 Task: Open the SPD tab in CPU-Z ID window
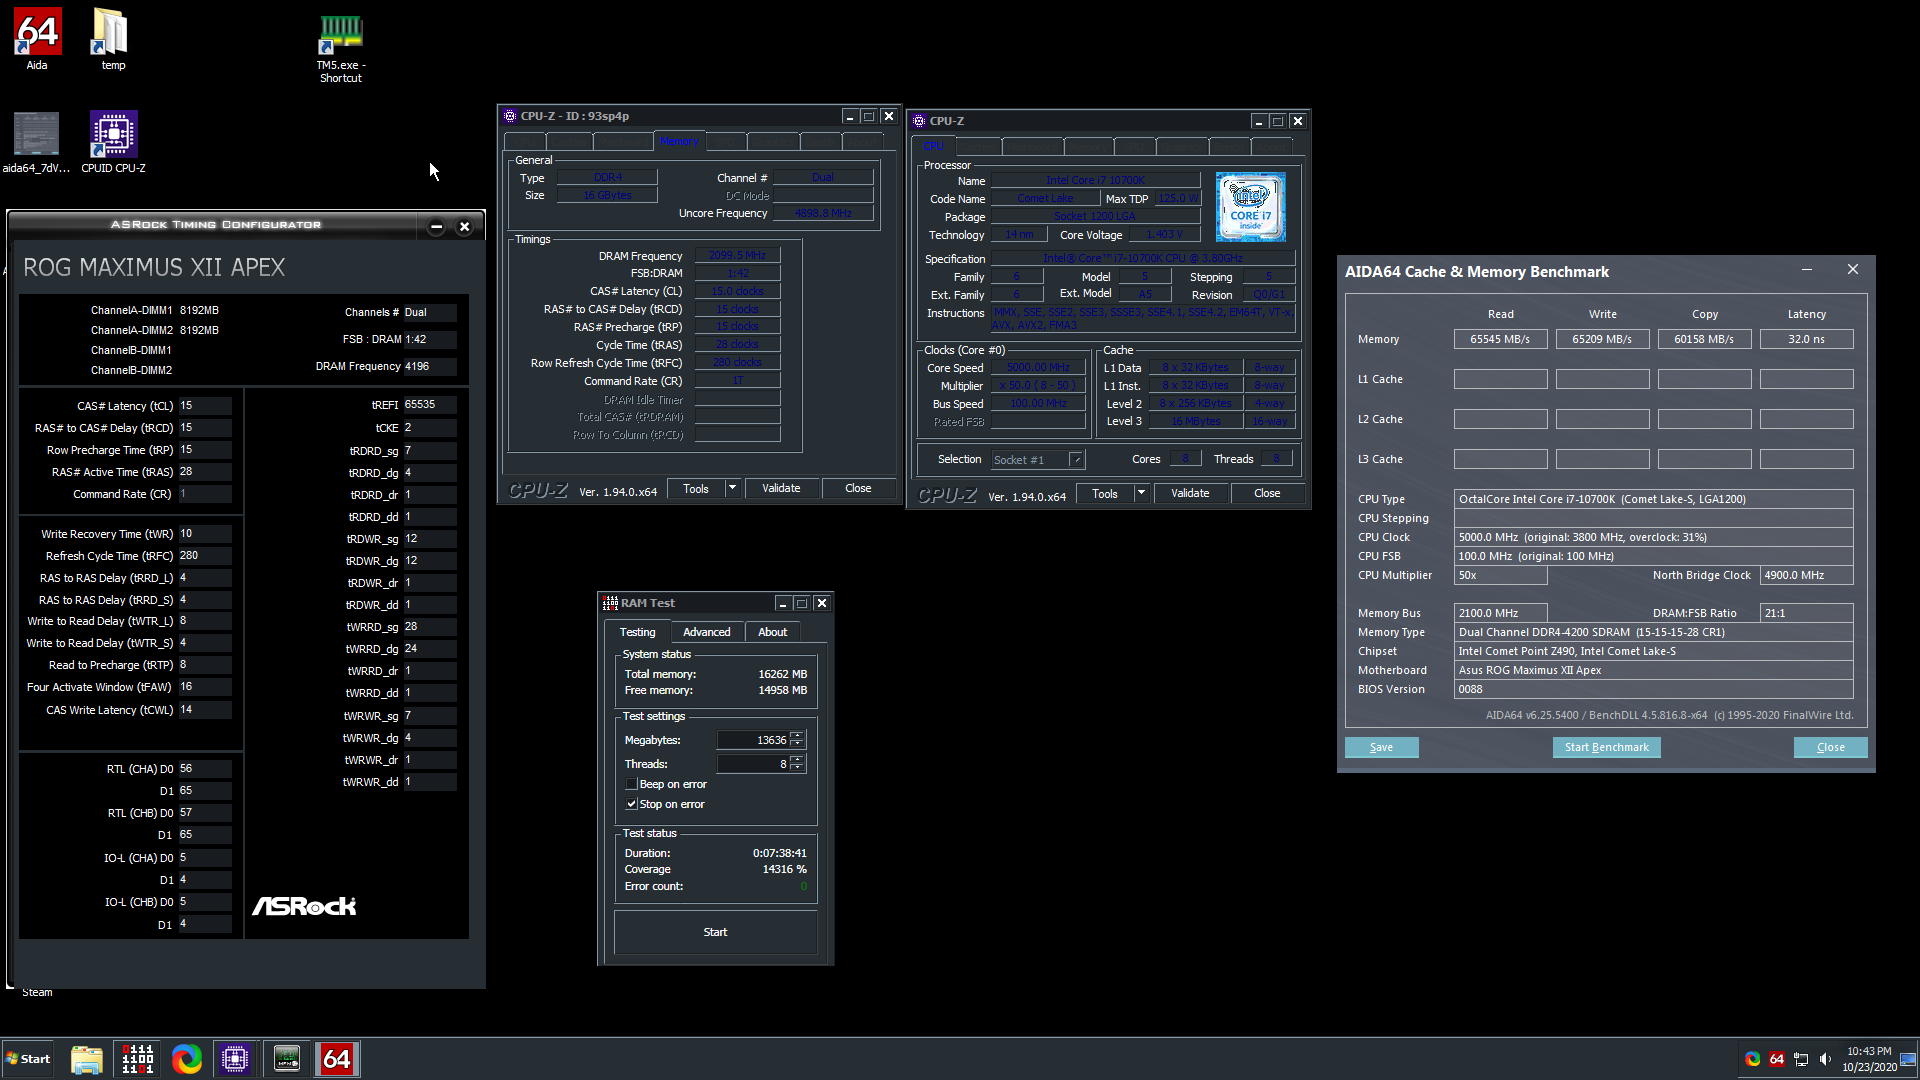[x=725, y=142]
